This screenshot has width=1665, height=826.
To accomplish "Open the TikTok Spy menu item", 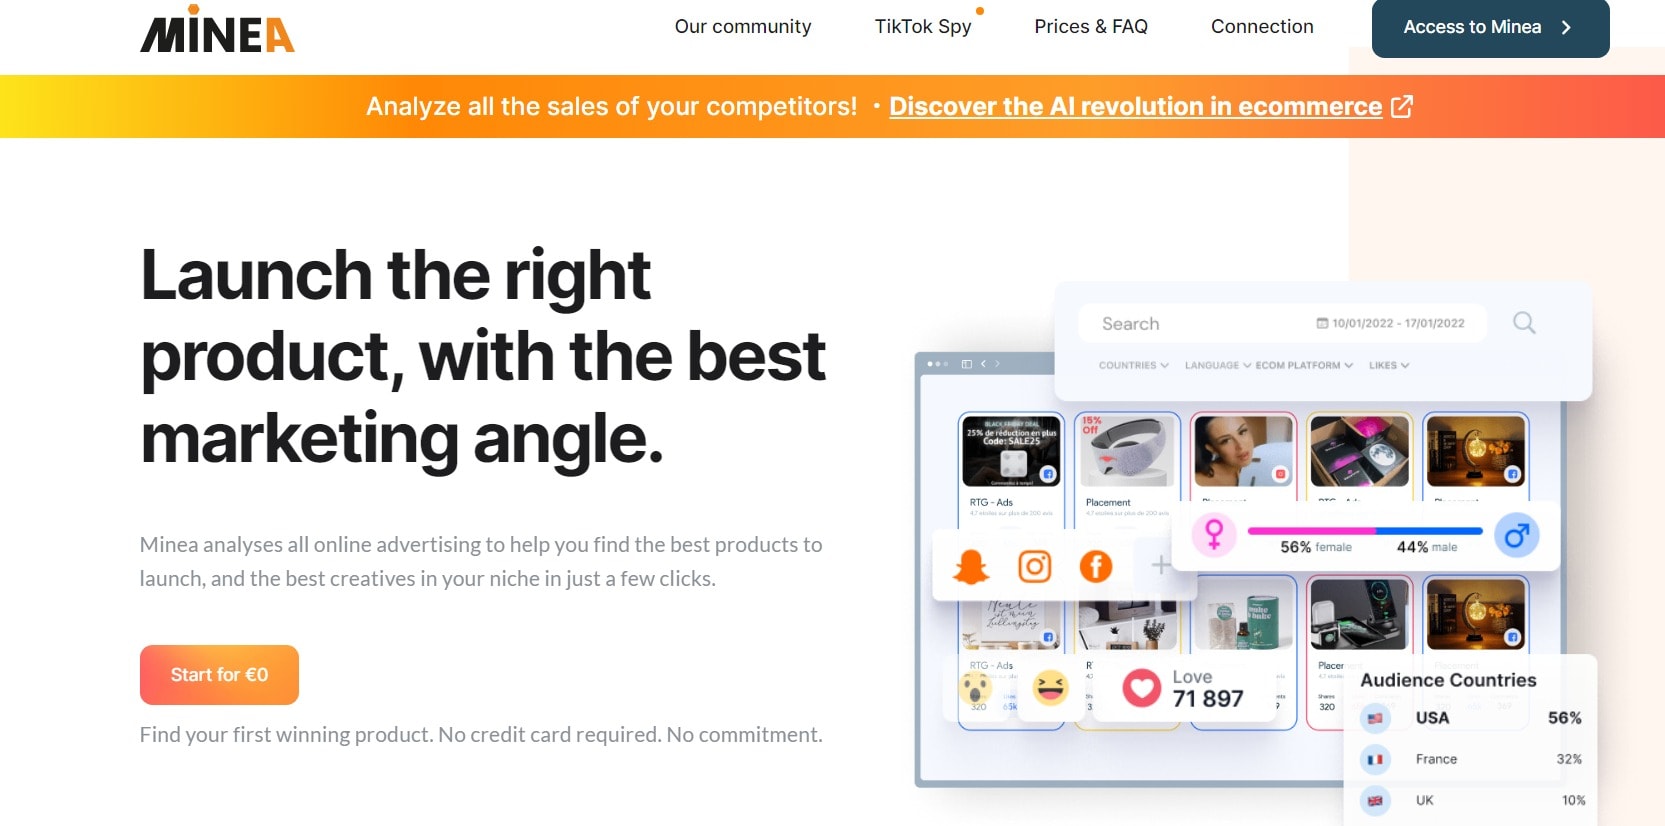I will [x=923, y=27].
